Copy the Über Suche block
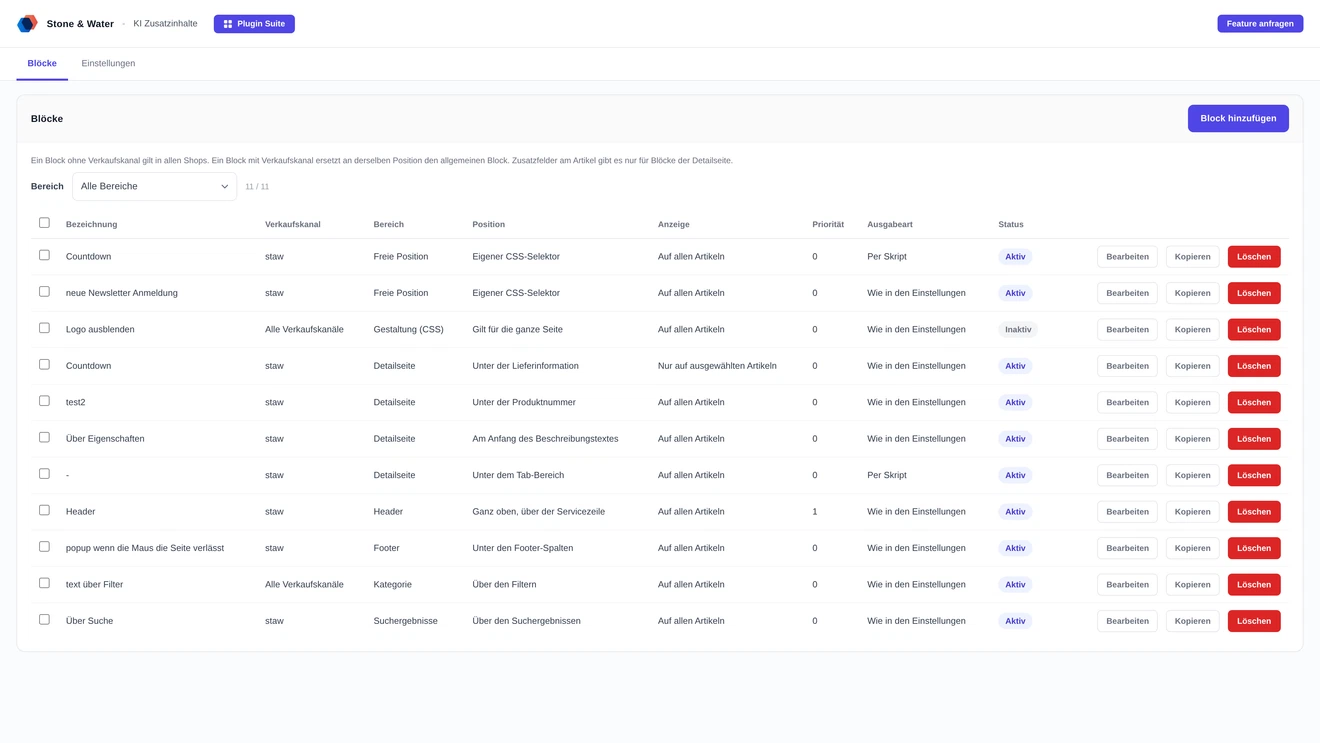The image size is (1320, 743). (x=1192, y=621)
